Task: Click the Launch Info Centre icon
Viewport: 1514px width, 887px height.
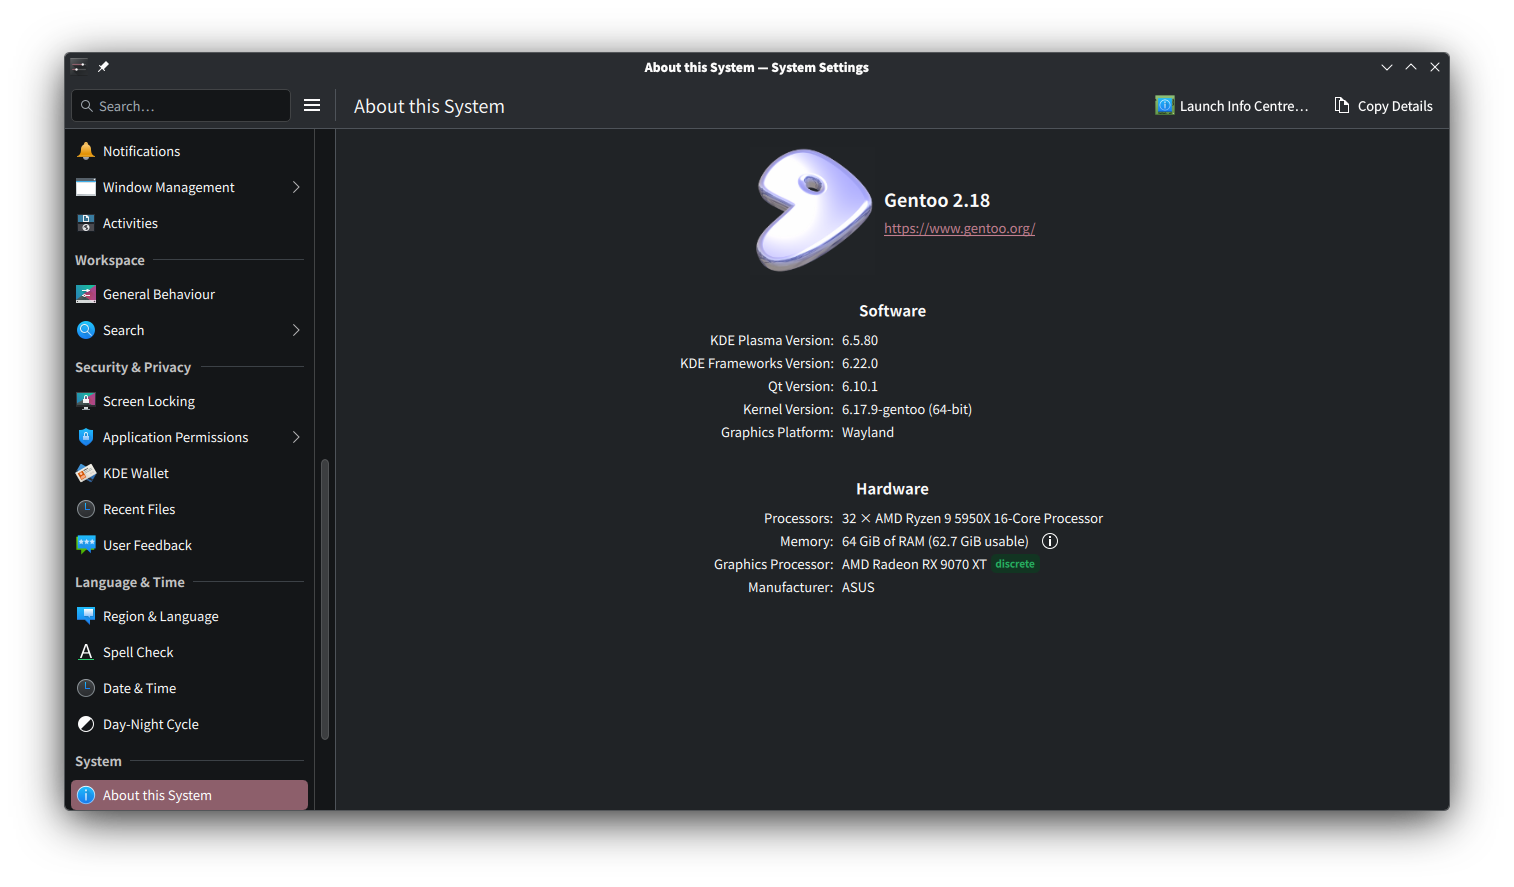Action: tap(1165, 105)
